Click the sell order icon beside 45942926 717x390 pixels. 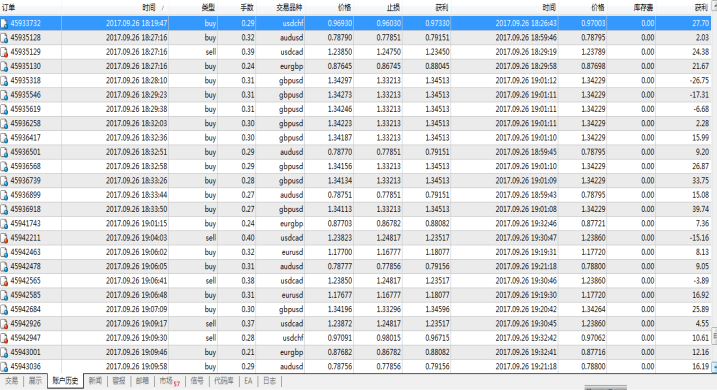point(4,324)
